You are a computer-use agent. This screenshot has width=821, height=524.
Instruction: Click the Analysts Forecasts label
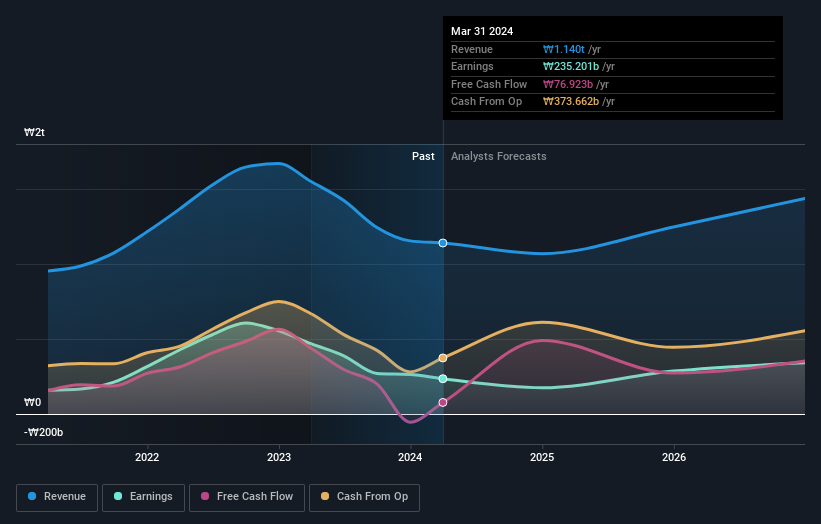coord(498,157)
